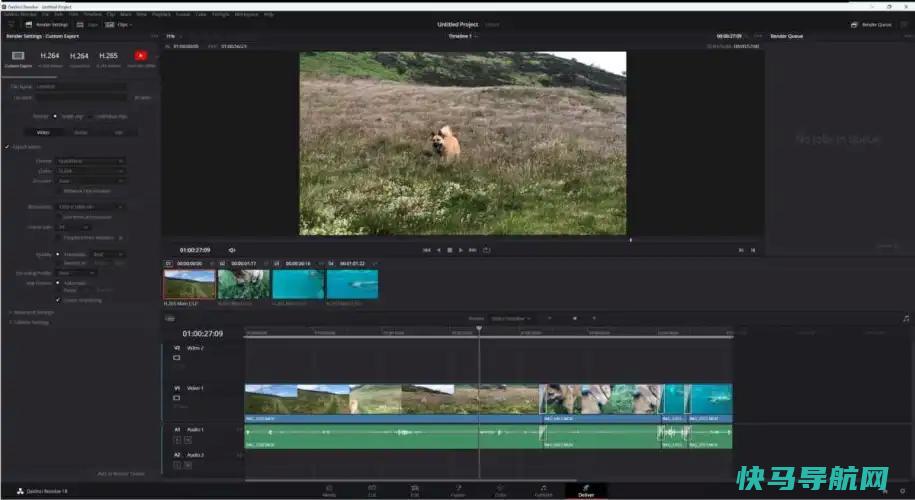915x500 pixels.
Task: Click the Video 1 track icon
Action: [177, 398]
